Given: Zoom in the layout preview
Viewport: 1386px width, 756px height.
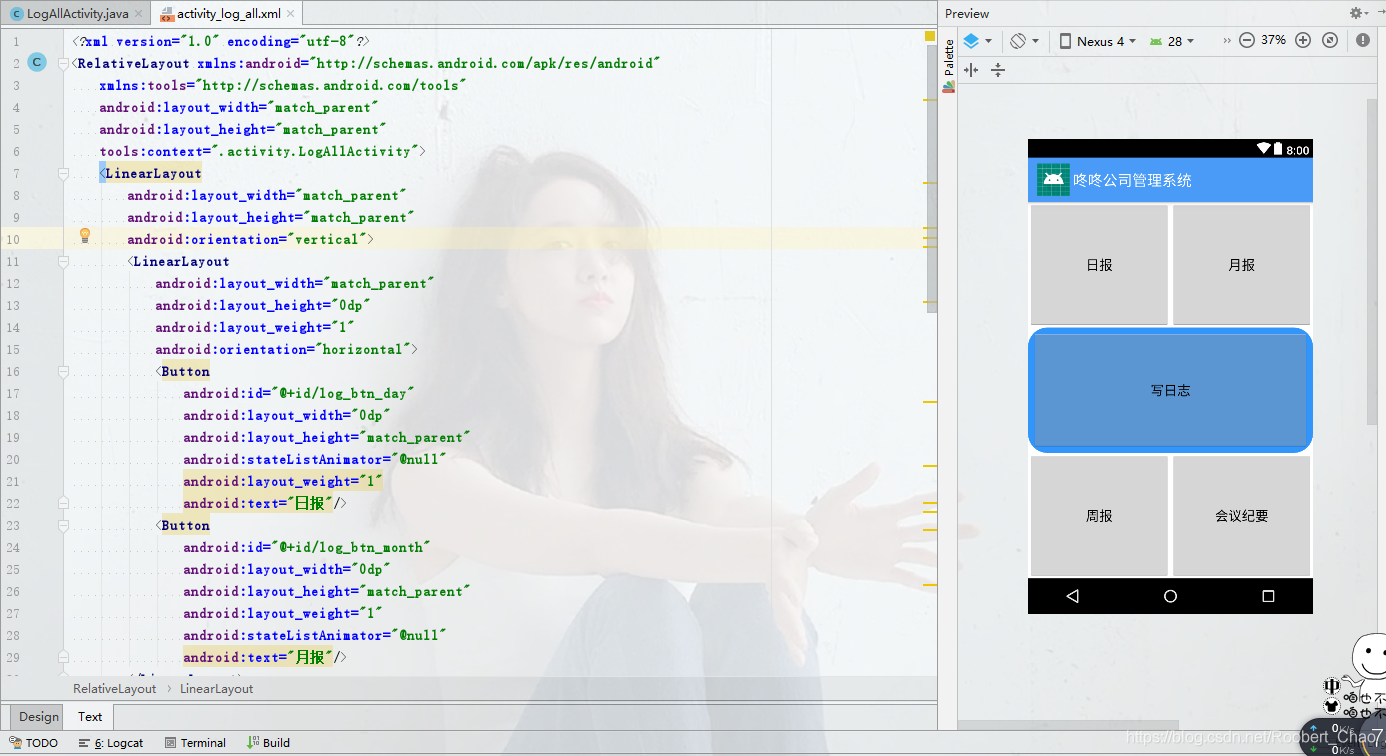Looking at the screenshot, I should [1303, 41].
